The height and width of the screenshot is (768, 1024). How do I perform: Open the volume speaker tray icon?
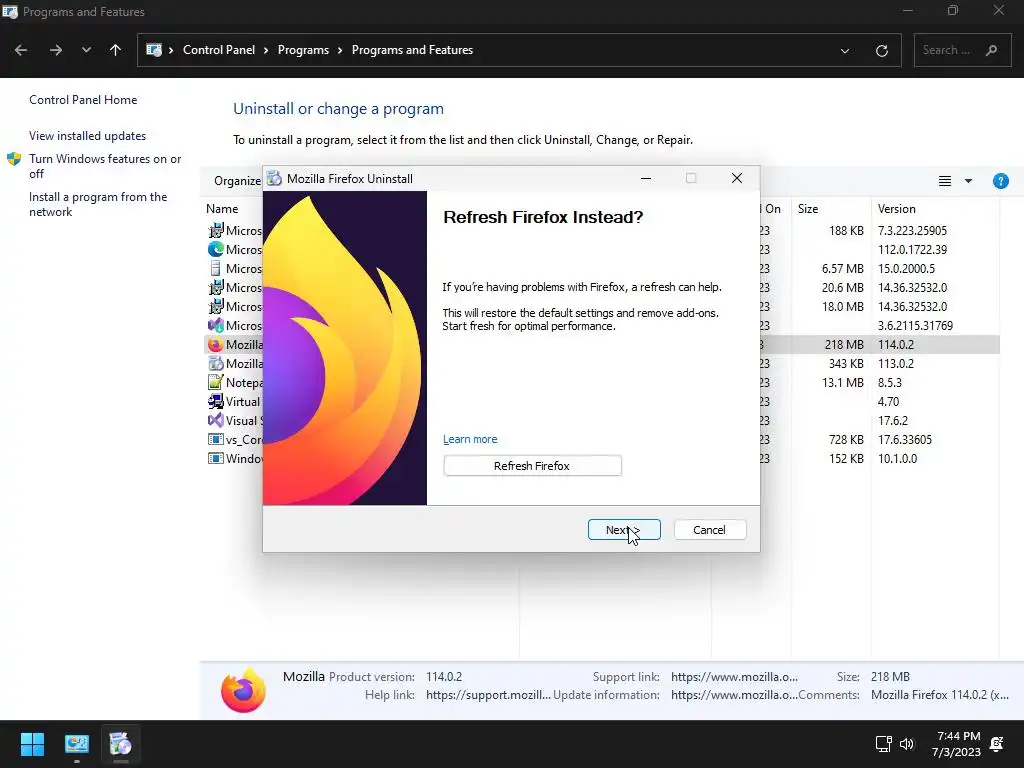907,744
